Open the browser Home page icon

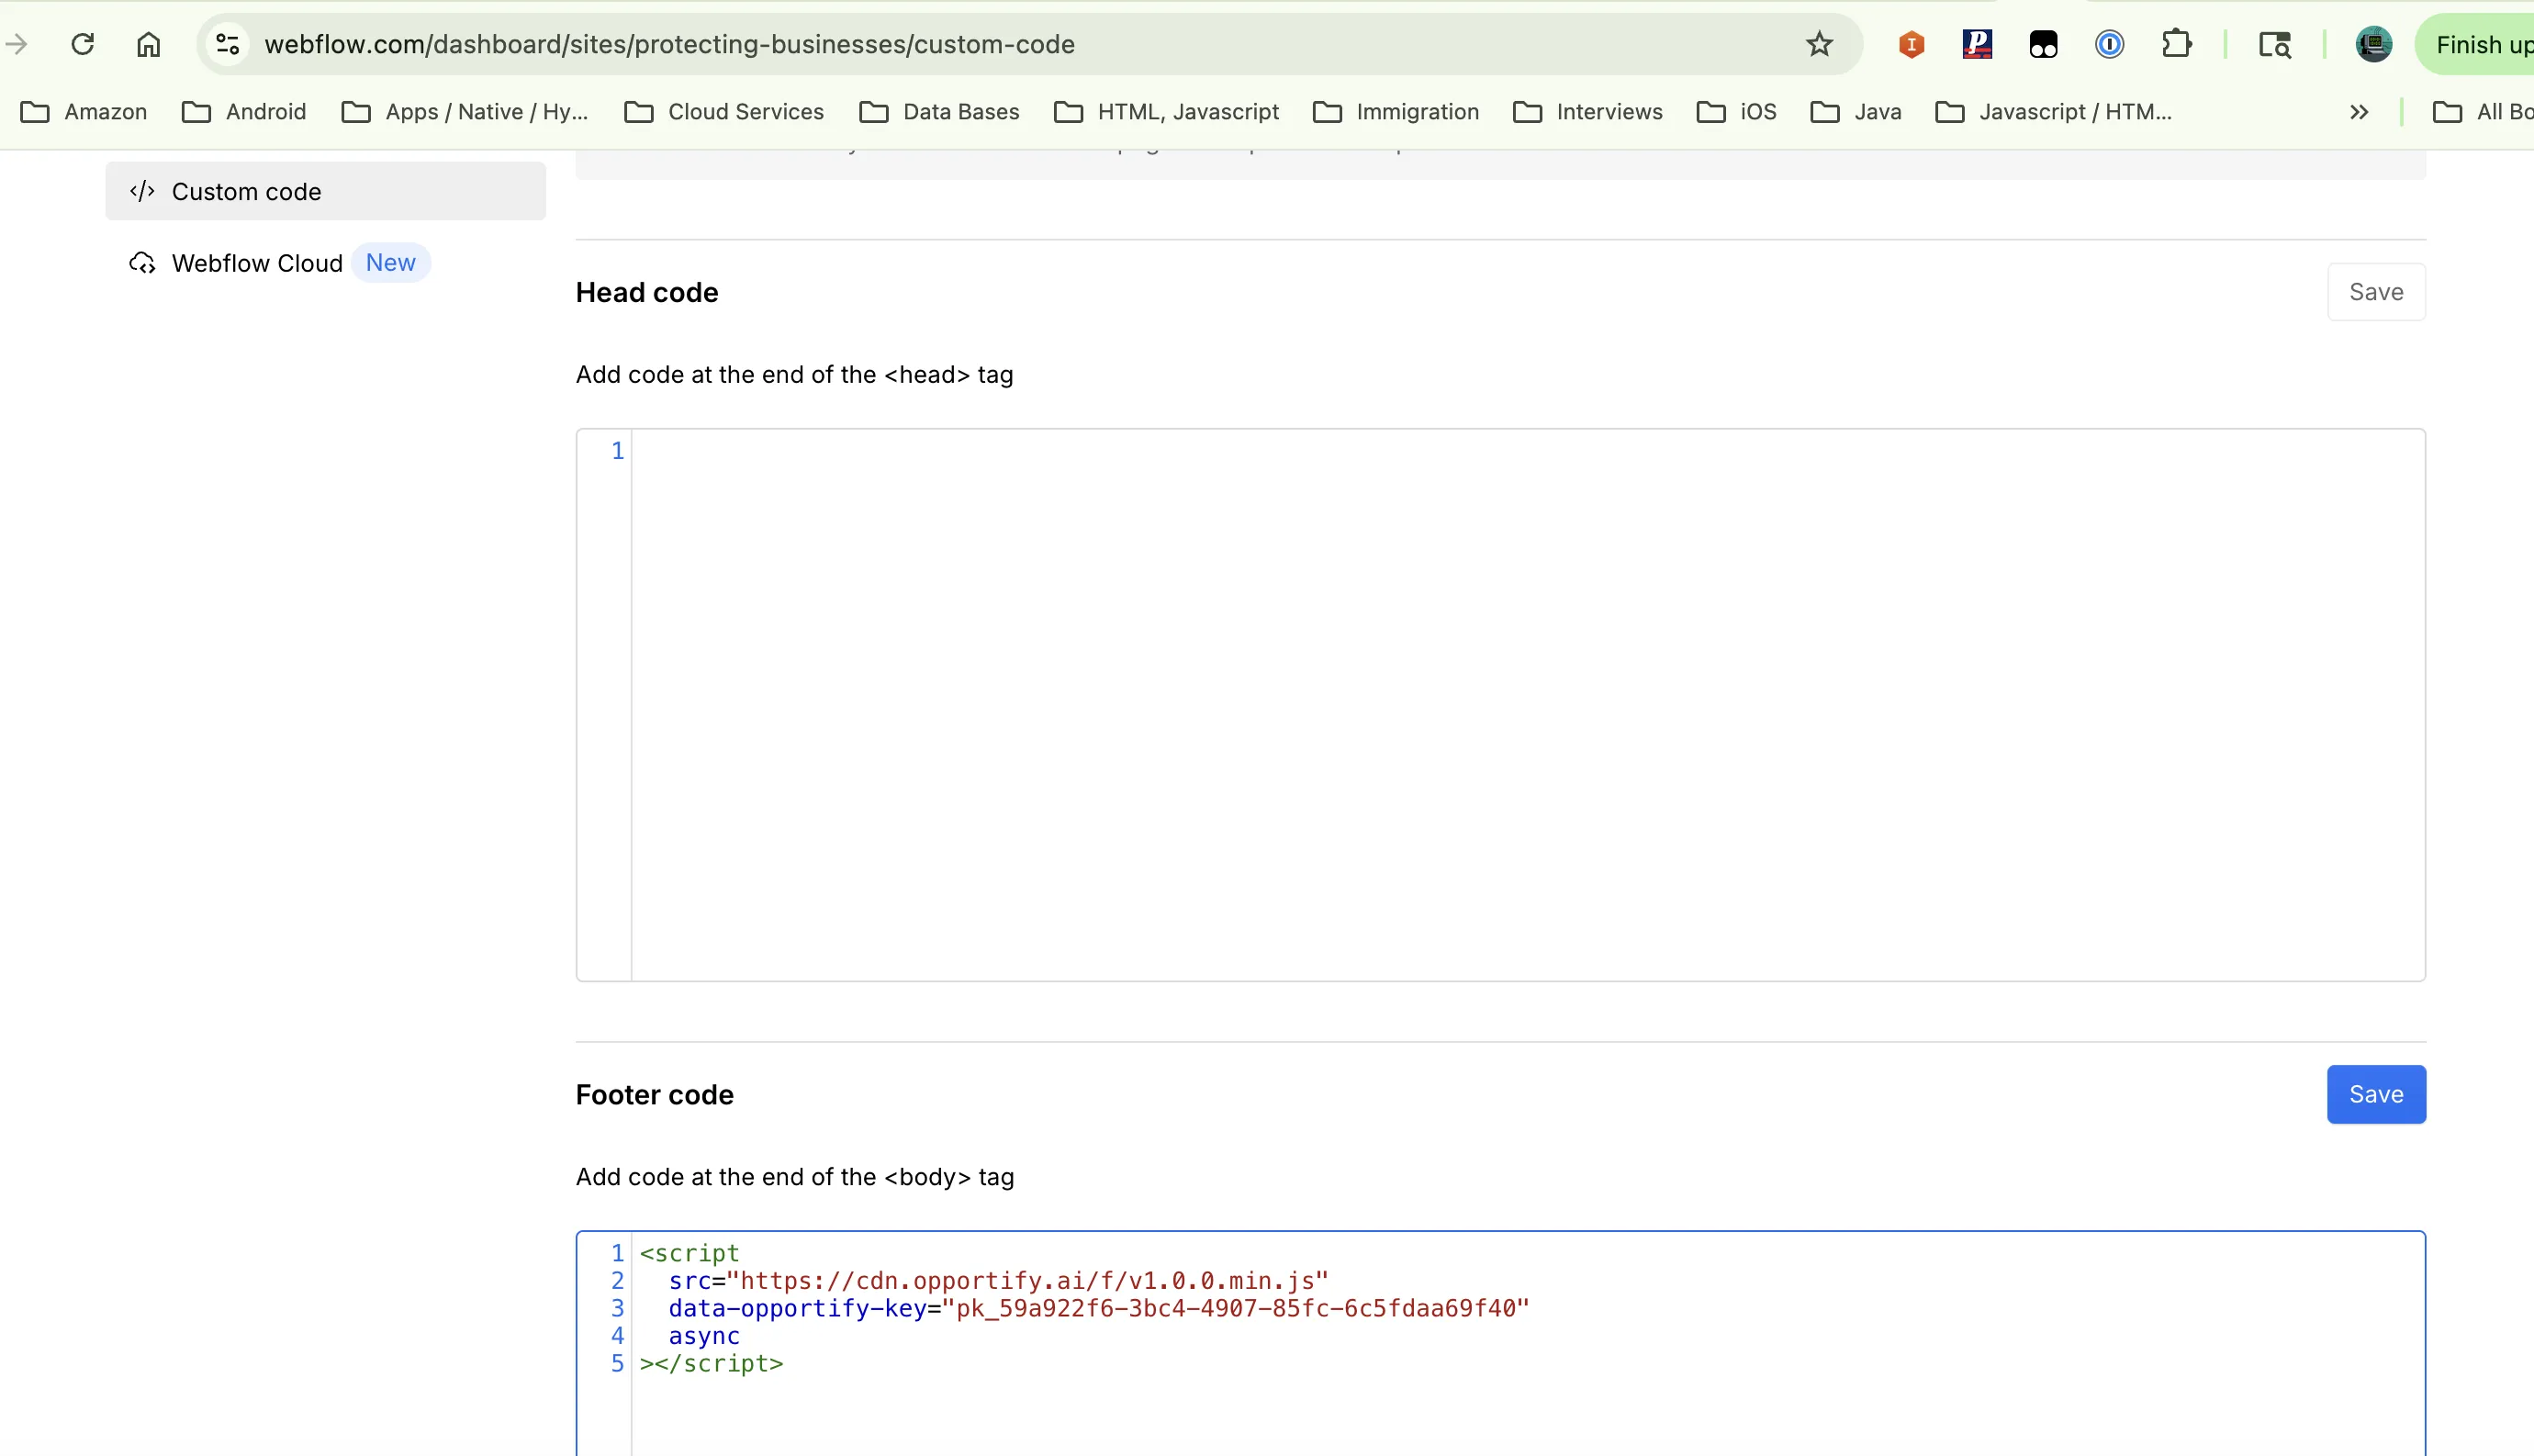pyautogui.click(x=148, y=44)
